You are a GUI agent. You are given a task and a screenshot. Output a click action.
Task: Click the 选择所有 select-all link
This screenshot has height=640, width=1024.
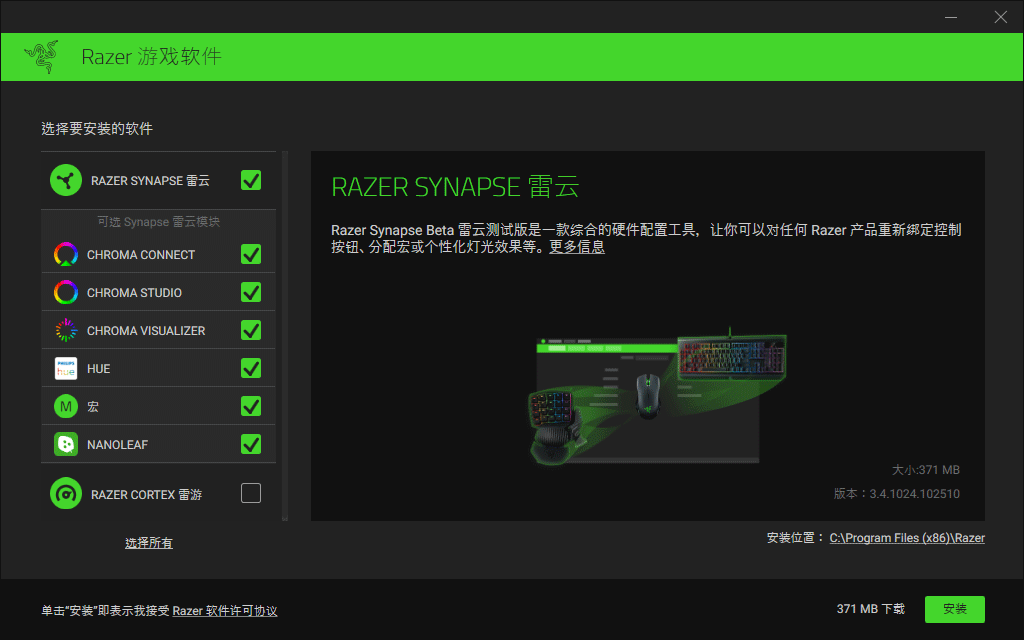pos(149,543)
